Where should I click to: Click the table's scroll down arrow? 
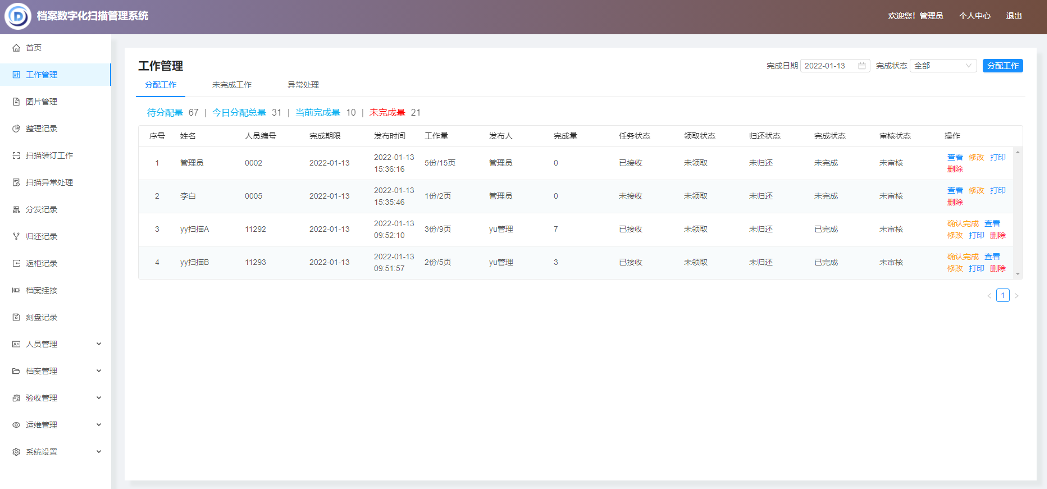1018,273
